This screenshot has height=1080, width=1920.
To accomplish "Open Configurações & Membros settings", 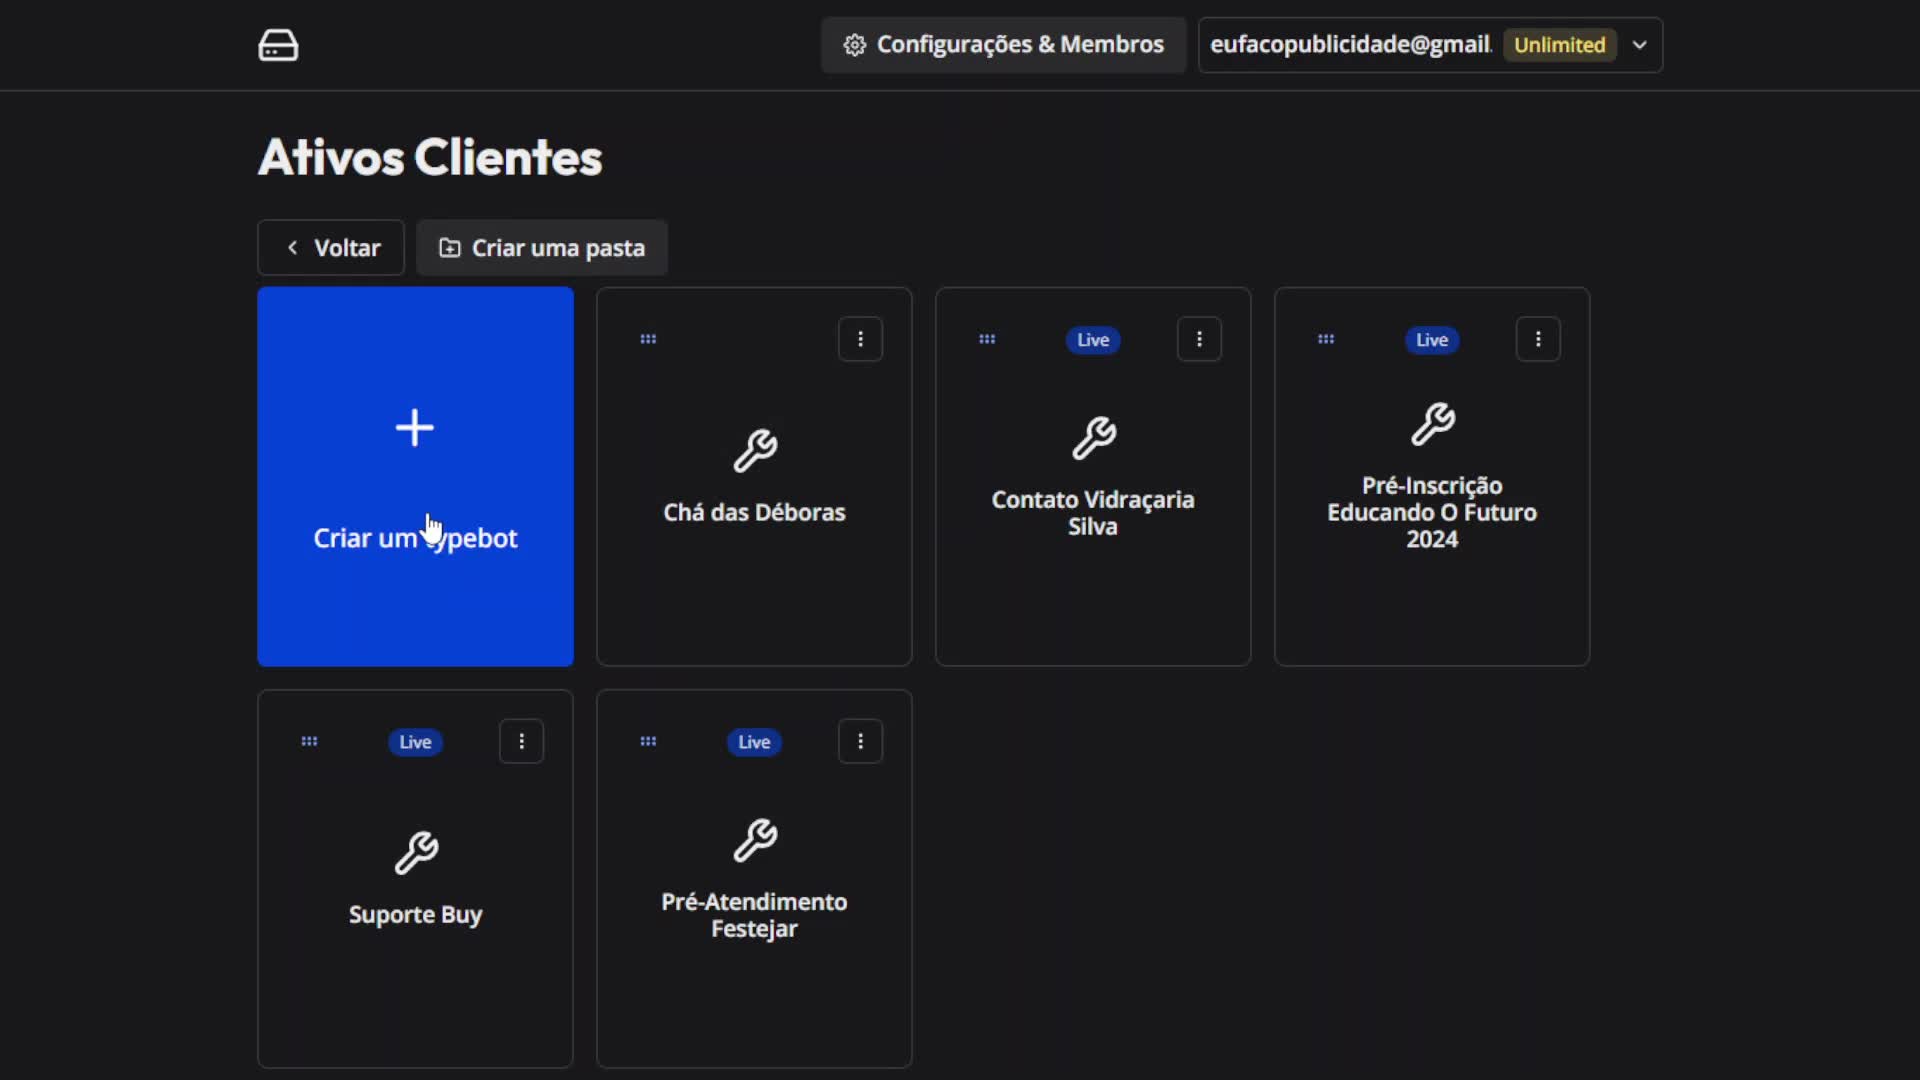I will (1003, 45).
